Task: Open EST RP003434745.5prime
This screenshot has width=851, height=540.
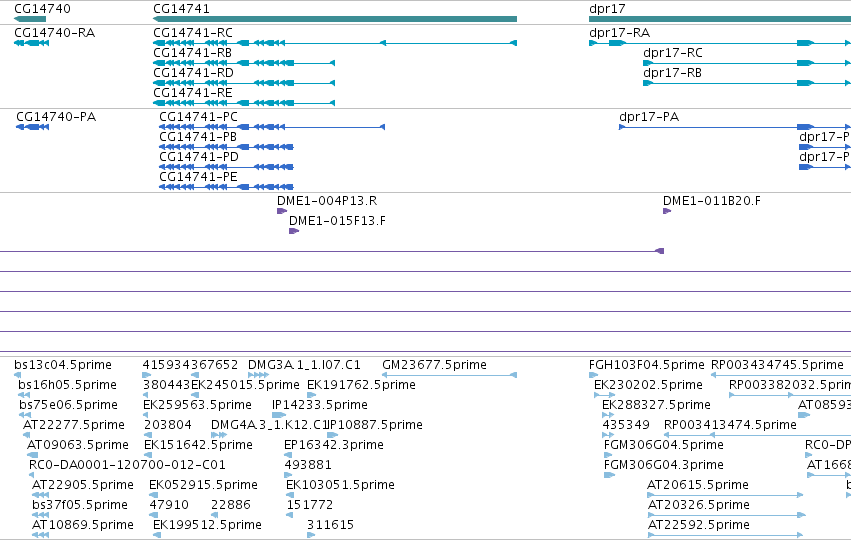Action: tap(777, 365)
